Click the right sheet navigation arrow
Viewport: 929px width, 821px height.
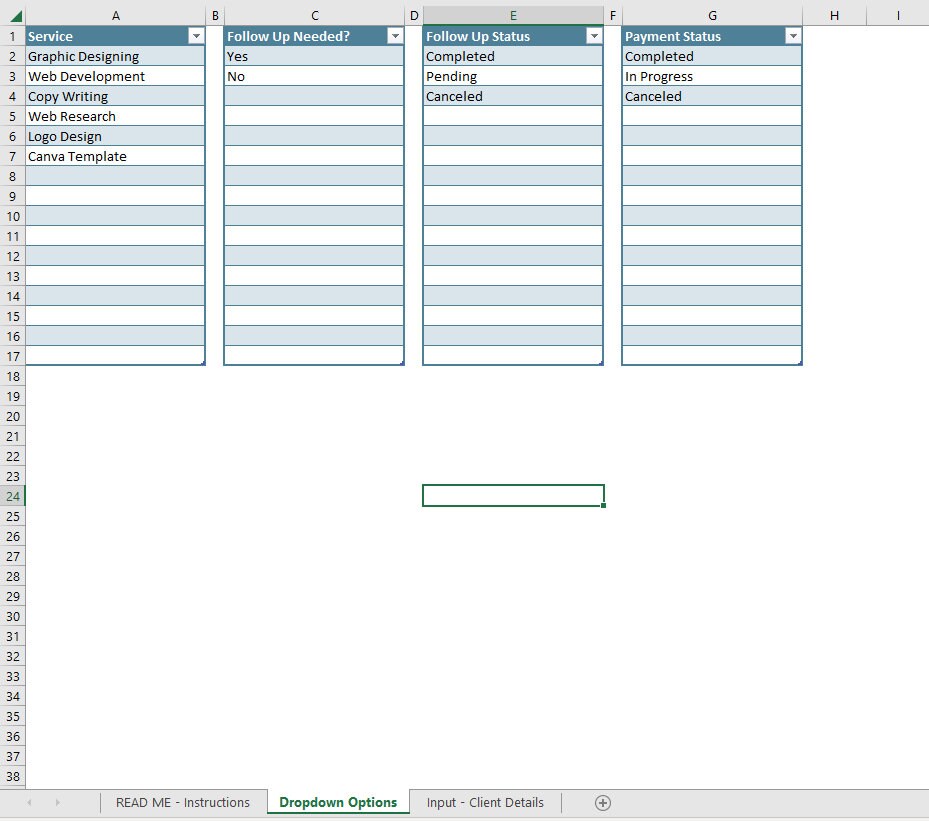57,802
